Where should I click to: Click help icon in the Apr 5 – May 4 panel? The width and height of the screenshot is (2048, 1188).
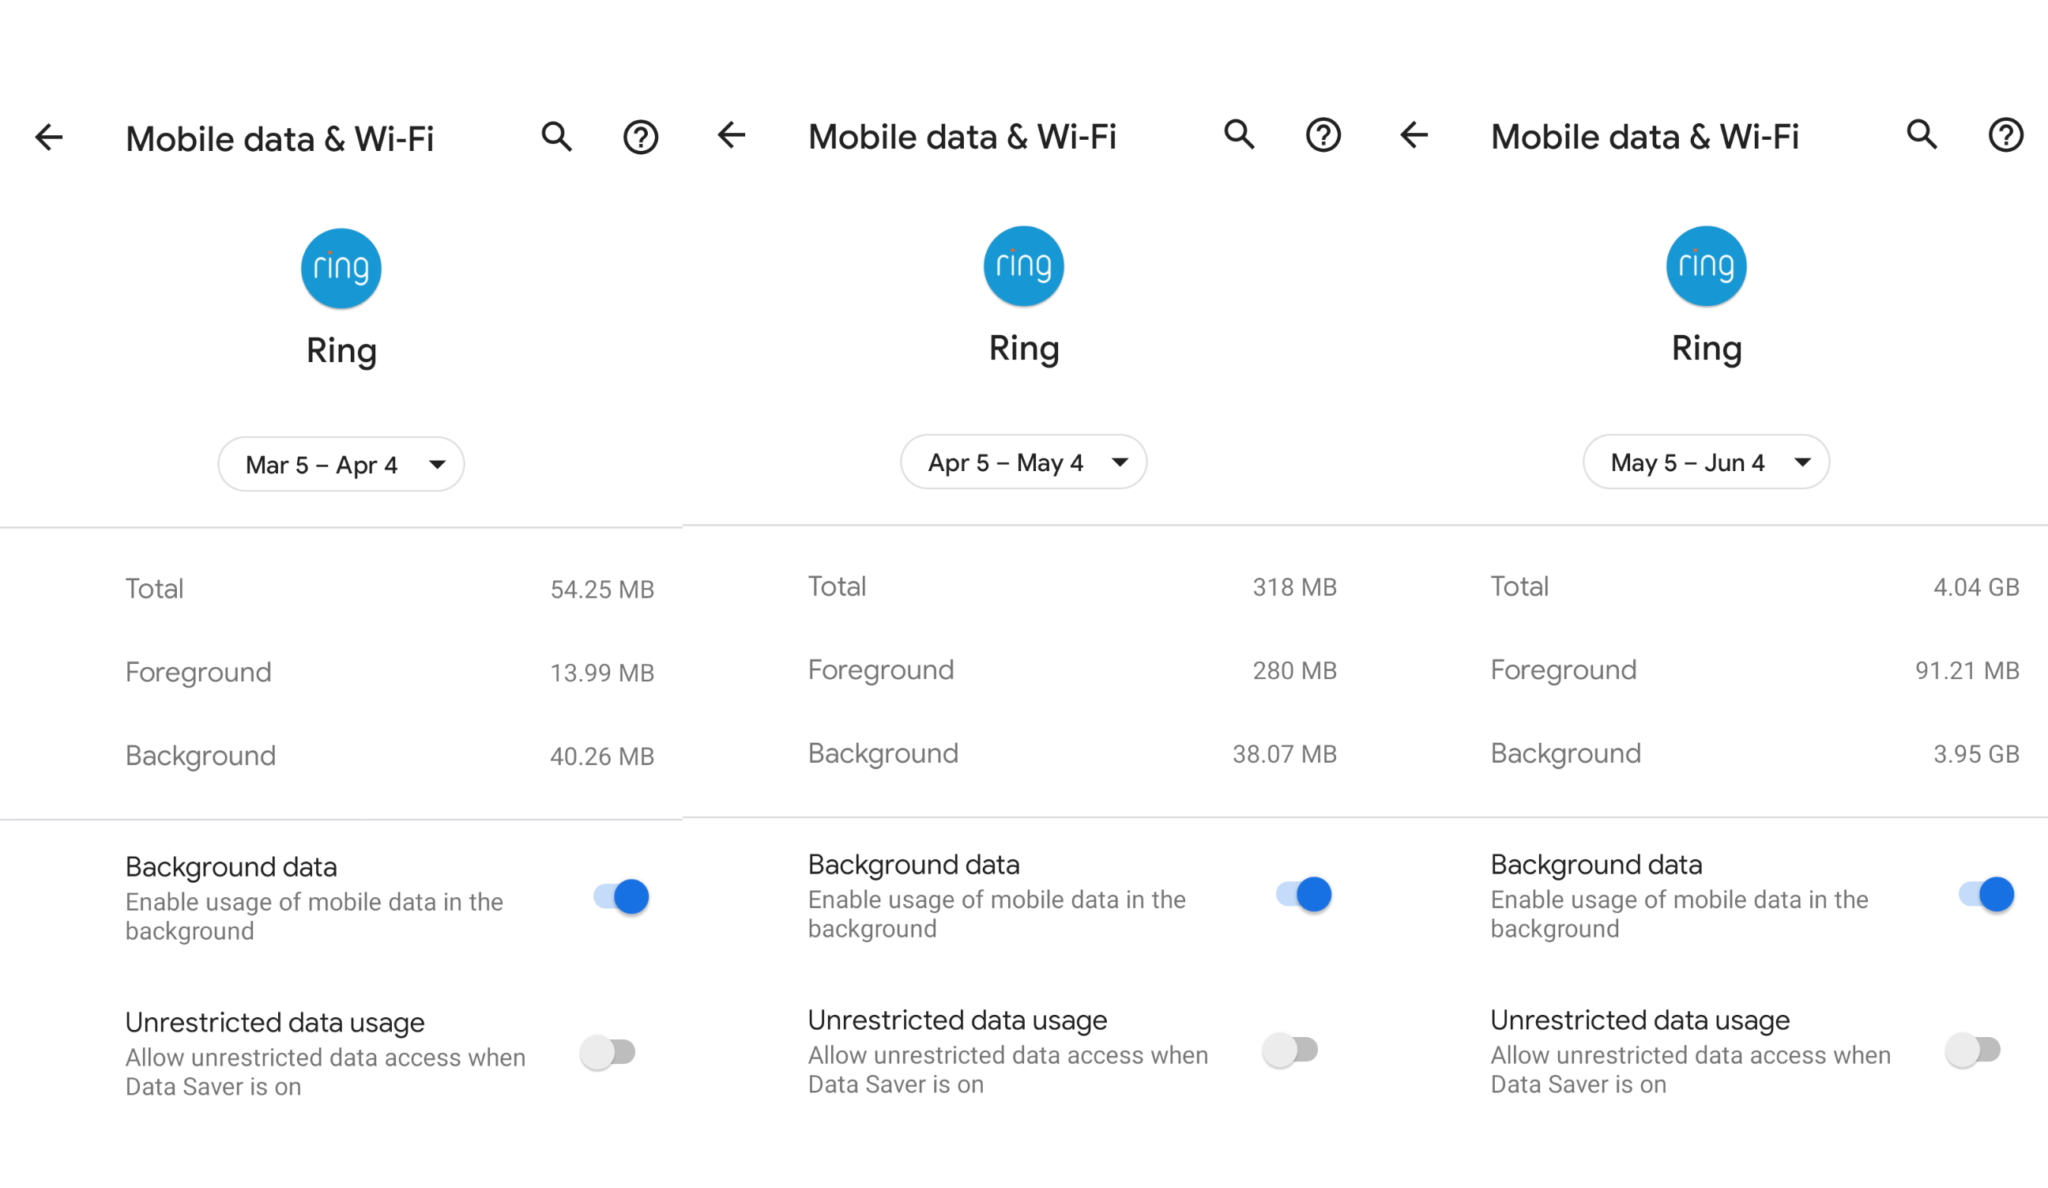click(1323, 135)
